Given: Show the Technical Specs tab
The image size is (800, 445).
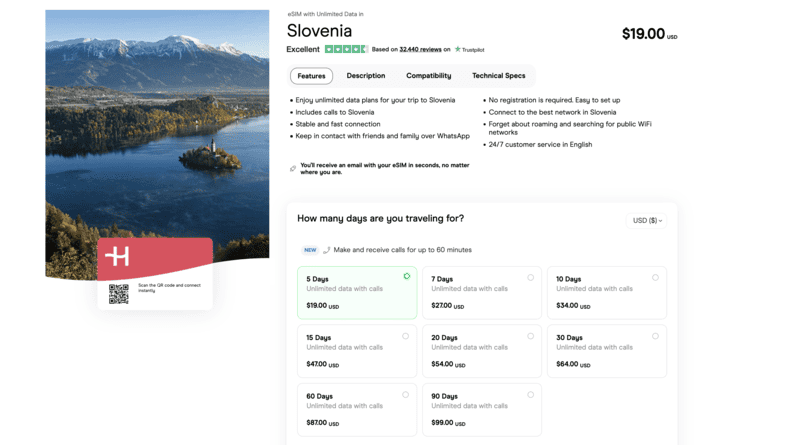Looking at the screenshot, I should [499, 76].
